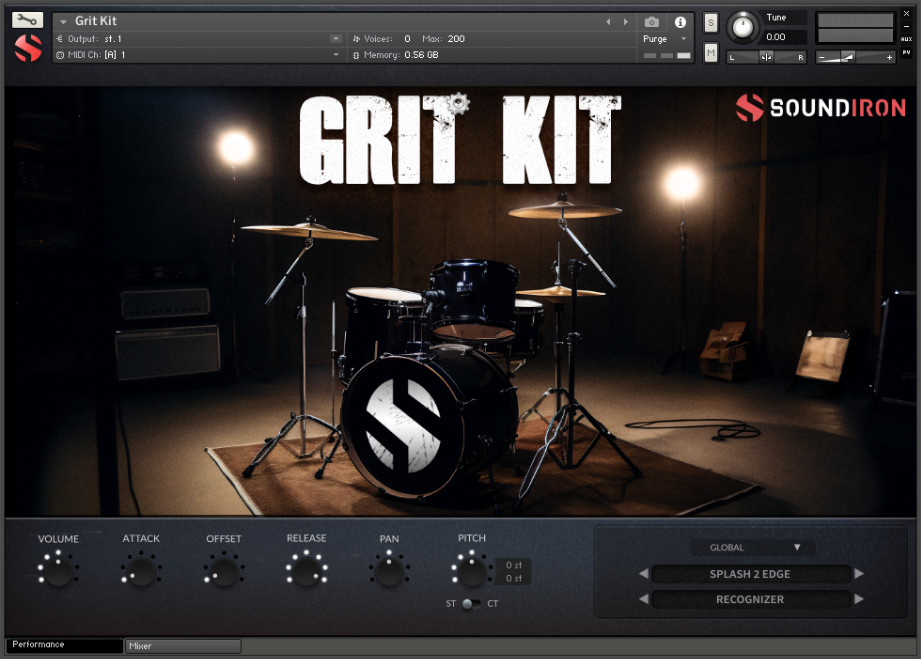Click the Grit Kit instrument name

pyautogui.click(x=96, y=21)
